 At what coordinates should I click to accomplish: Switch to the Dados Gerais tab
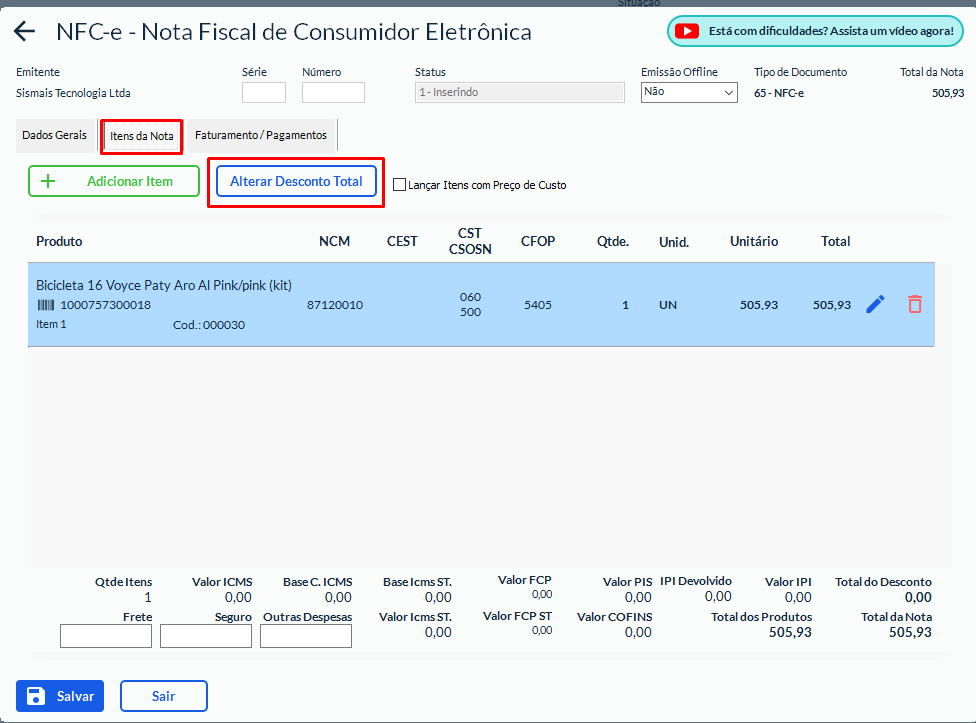(54, 135)
